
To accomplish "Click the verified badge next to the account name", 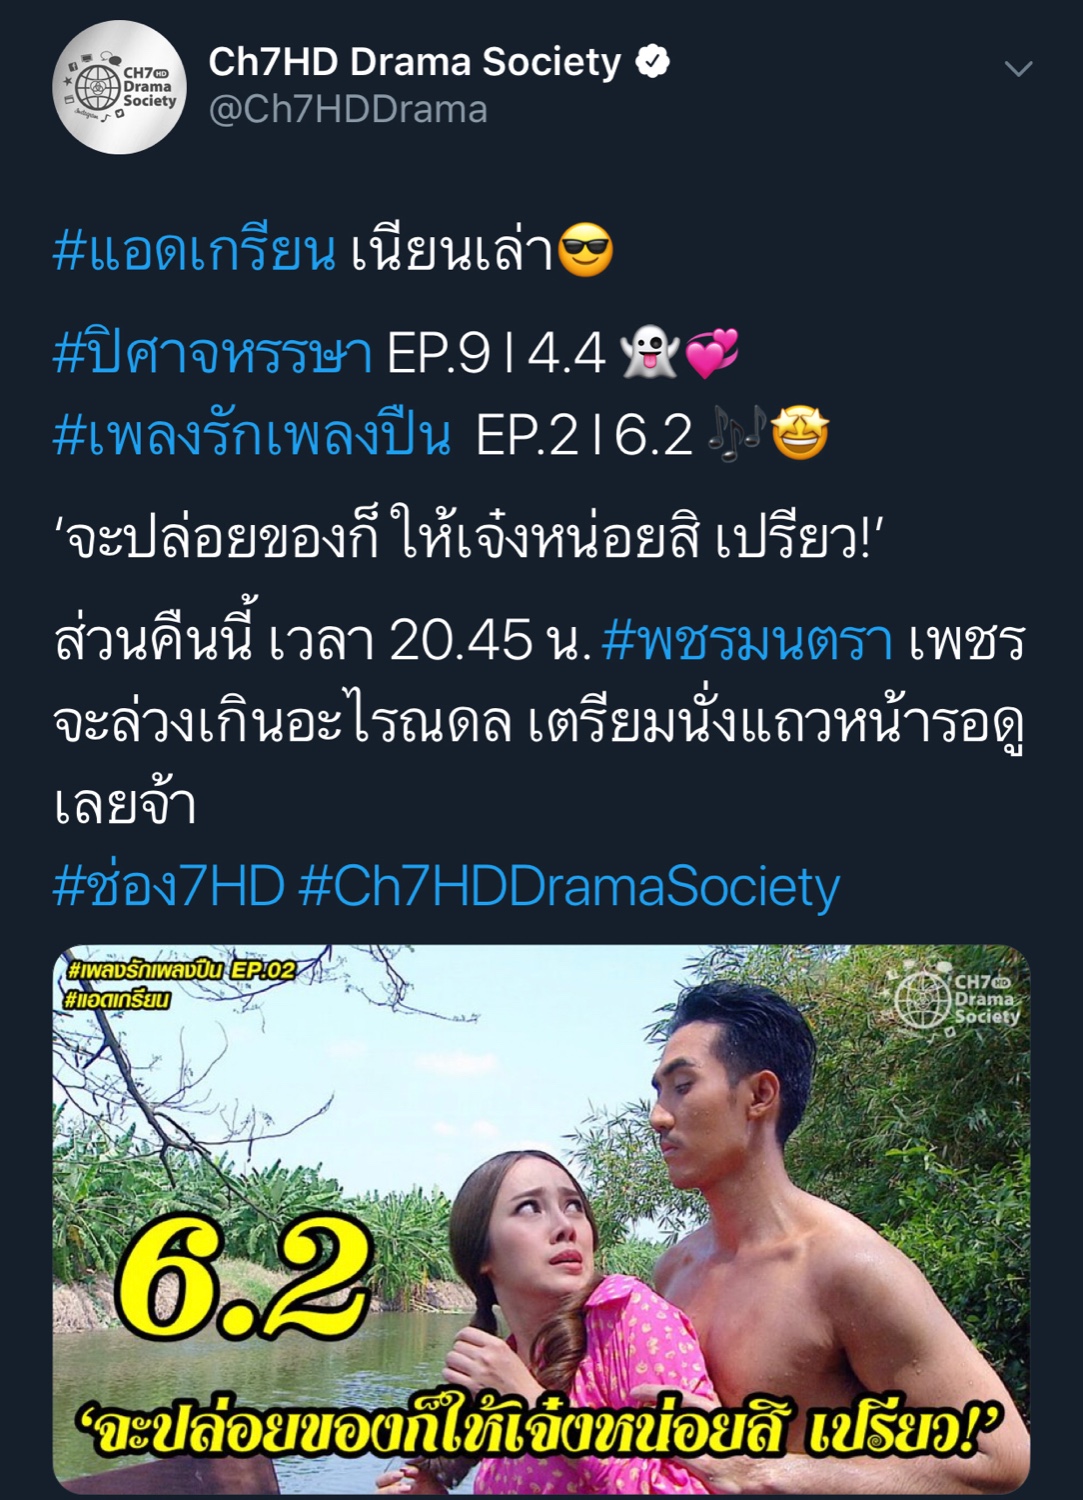I will 653,62.
